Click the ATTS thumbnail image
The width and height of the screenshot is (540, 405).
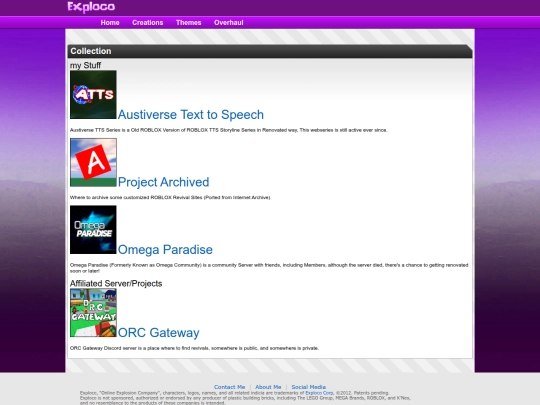click(93, 95)
